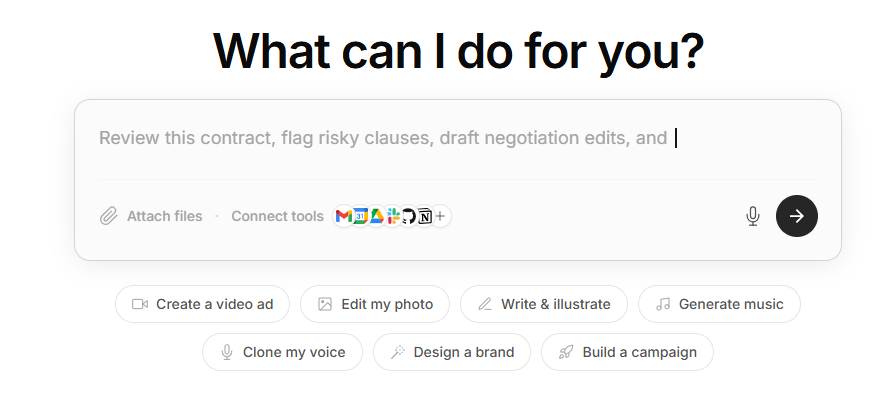
Task: Connect the Google Drive icon
Action: [376, 216]
